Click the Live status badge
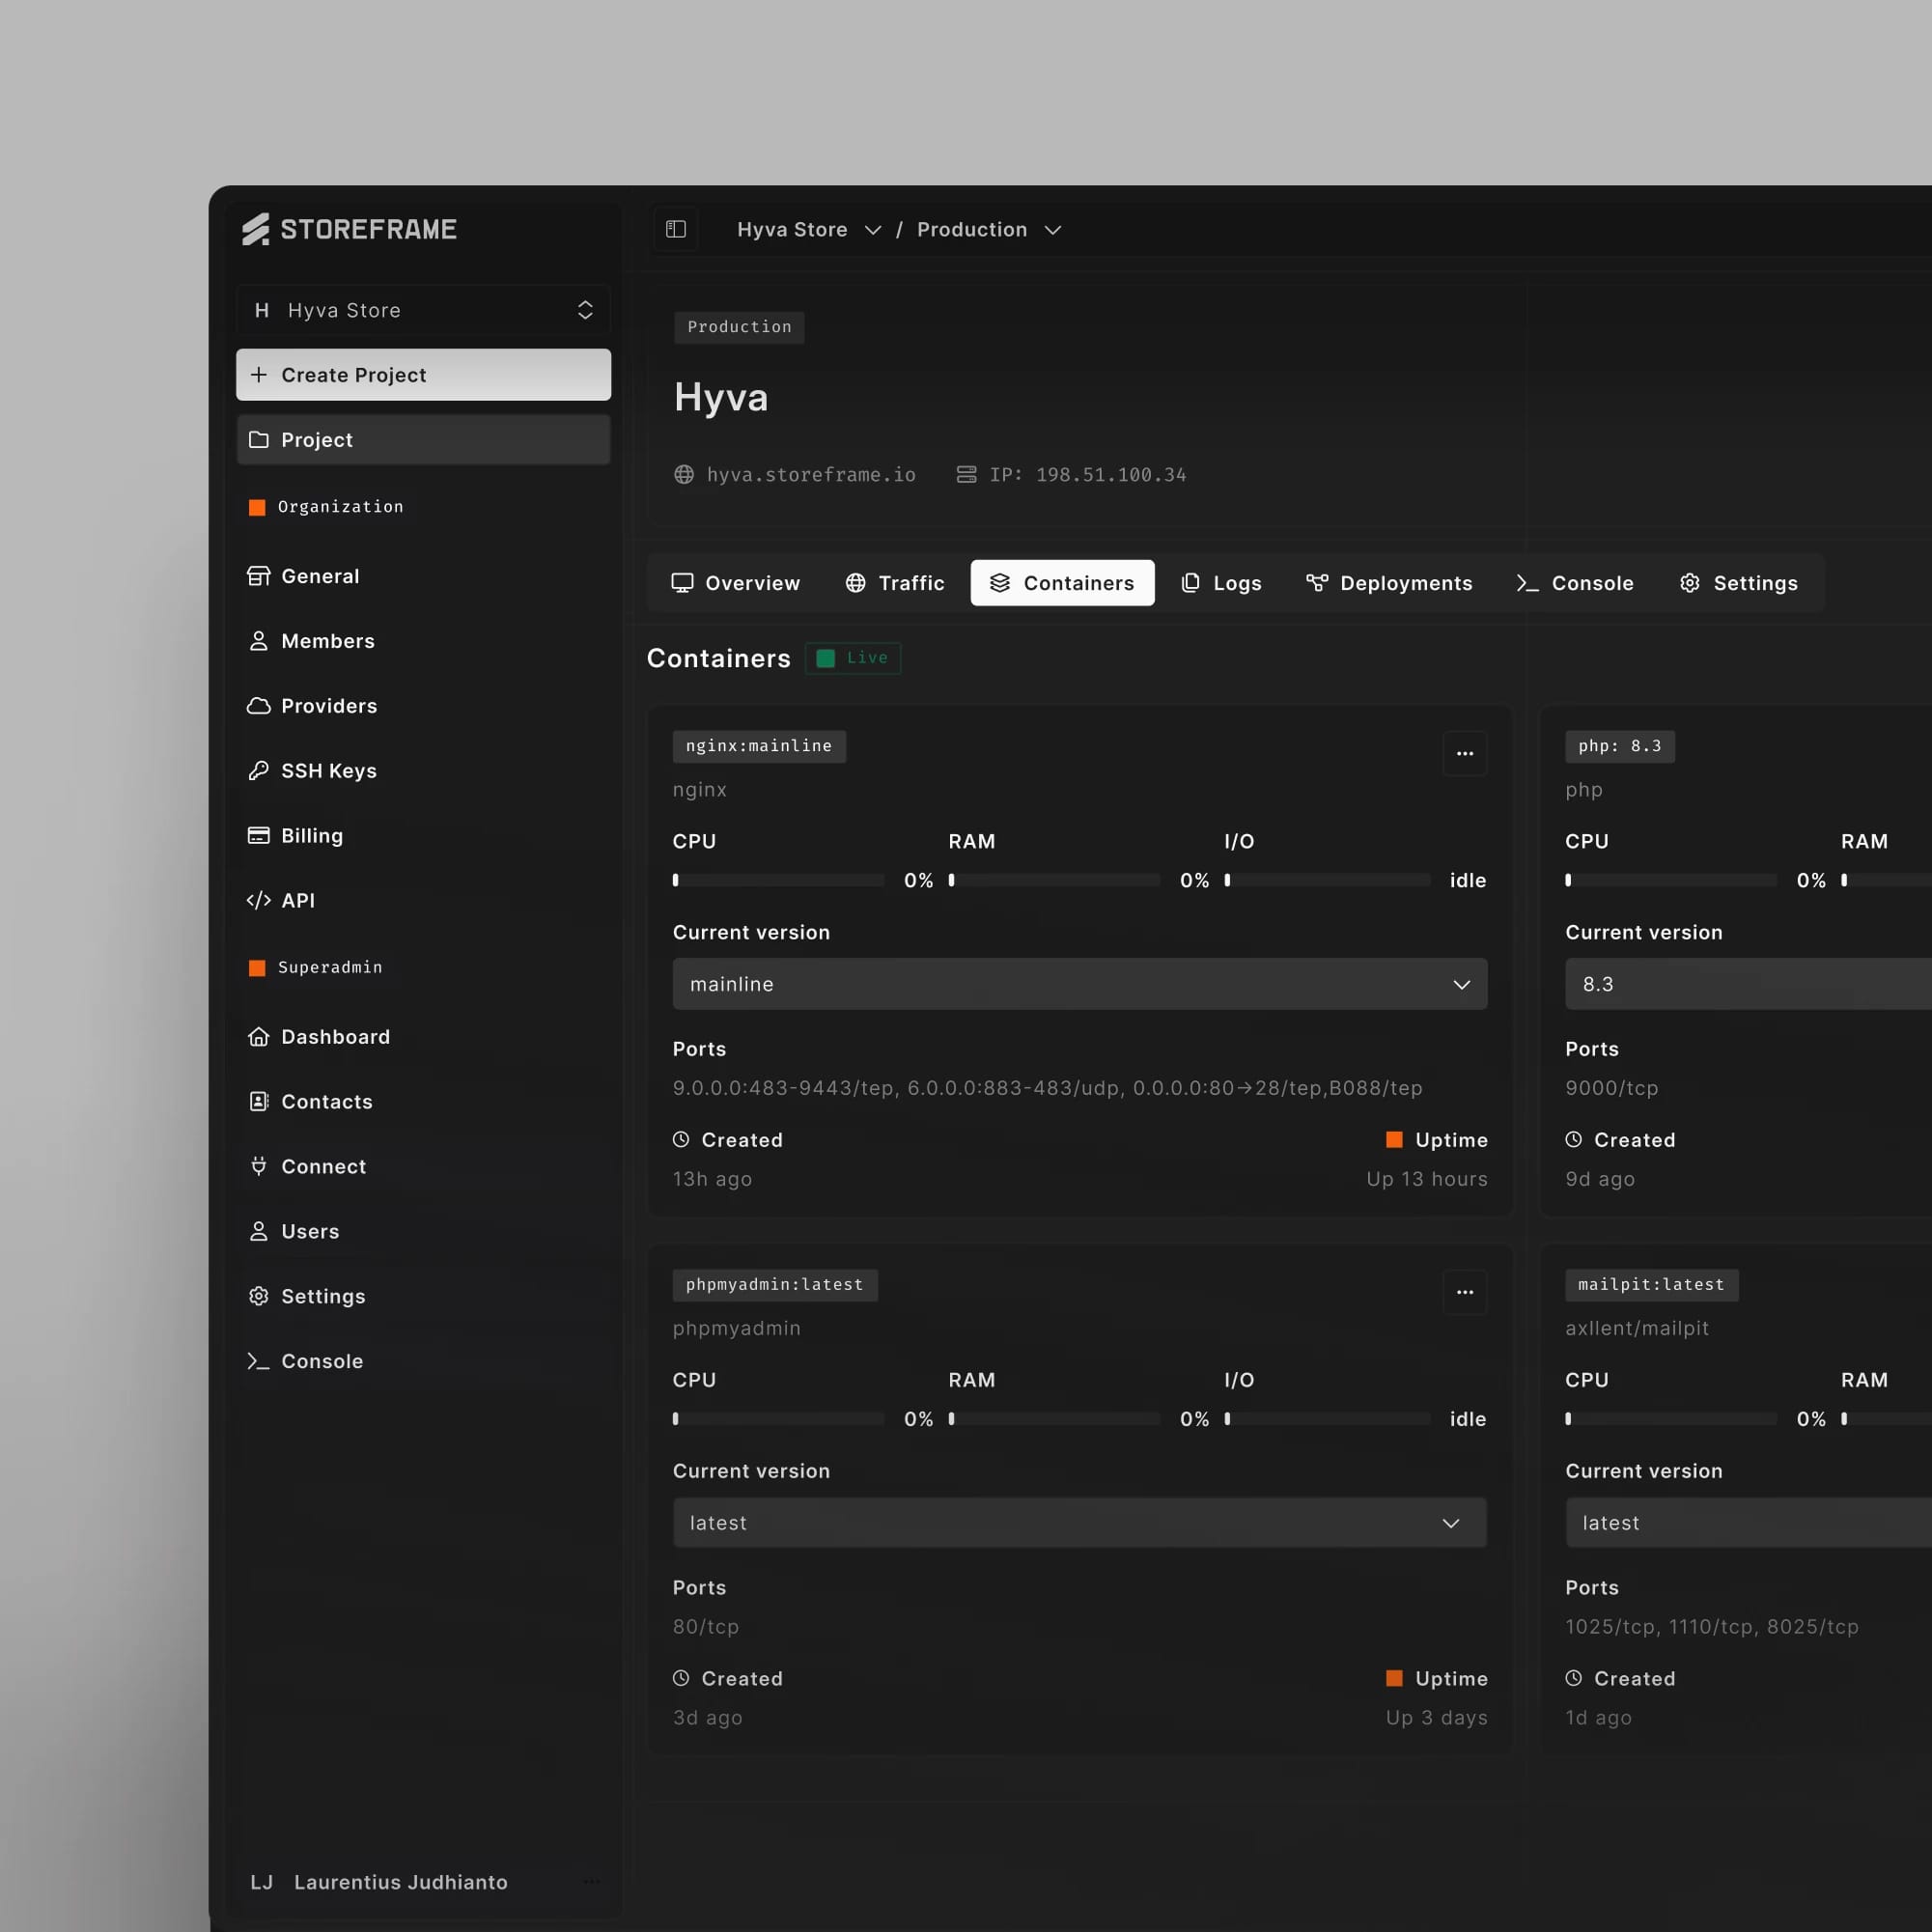This screenshot has height=1932, width=1932. point(853,658)
